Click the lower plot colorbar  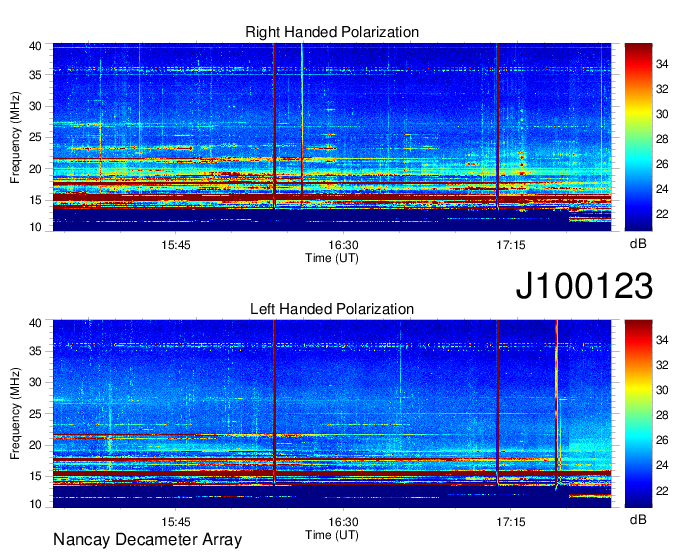click(638, 414)
